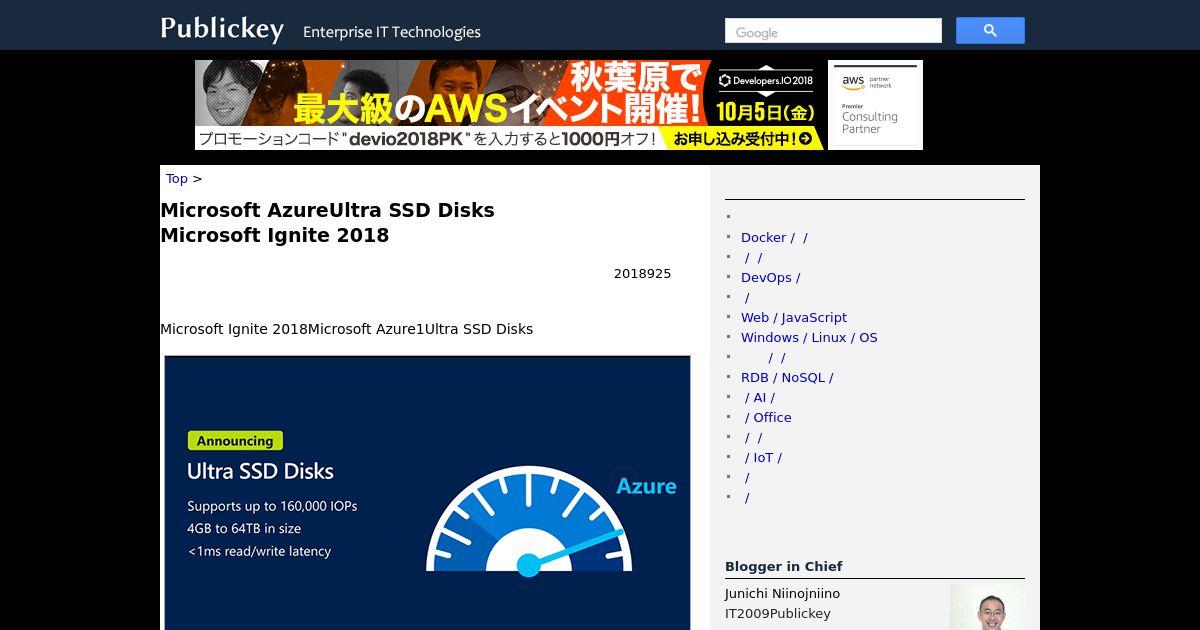Click the Junichi Niinojniino name text
Image resolution: width=1200 pixels, height=630 pixels.
[782, 594]
